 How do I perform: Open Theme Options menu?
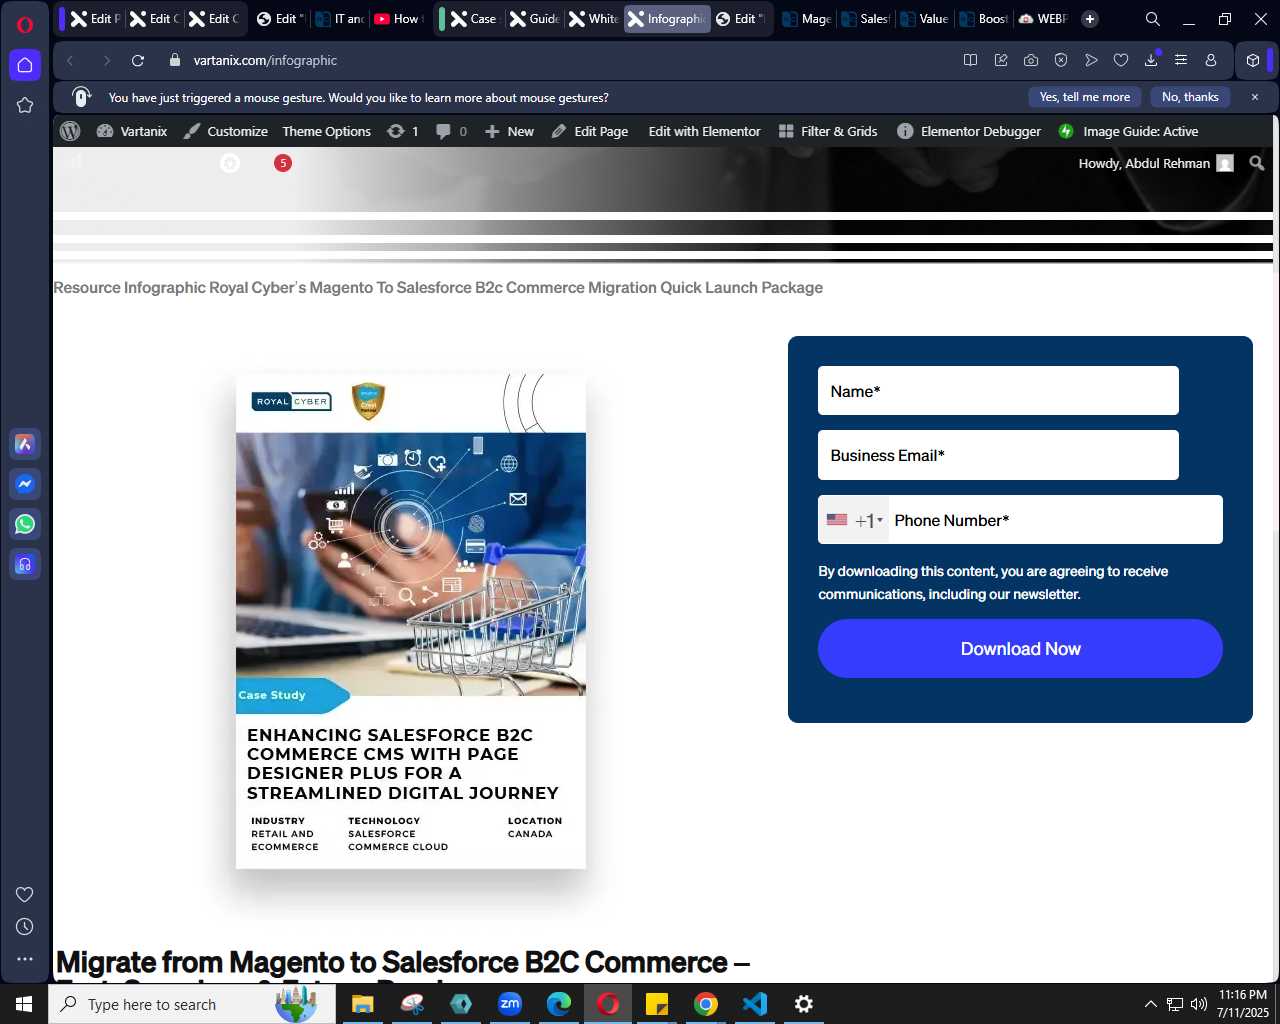tap(326, 131)
